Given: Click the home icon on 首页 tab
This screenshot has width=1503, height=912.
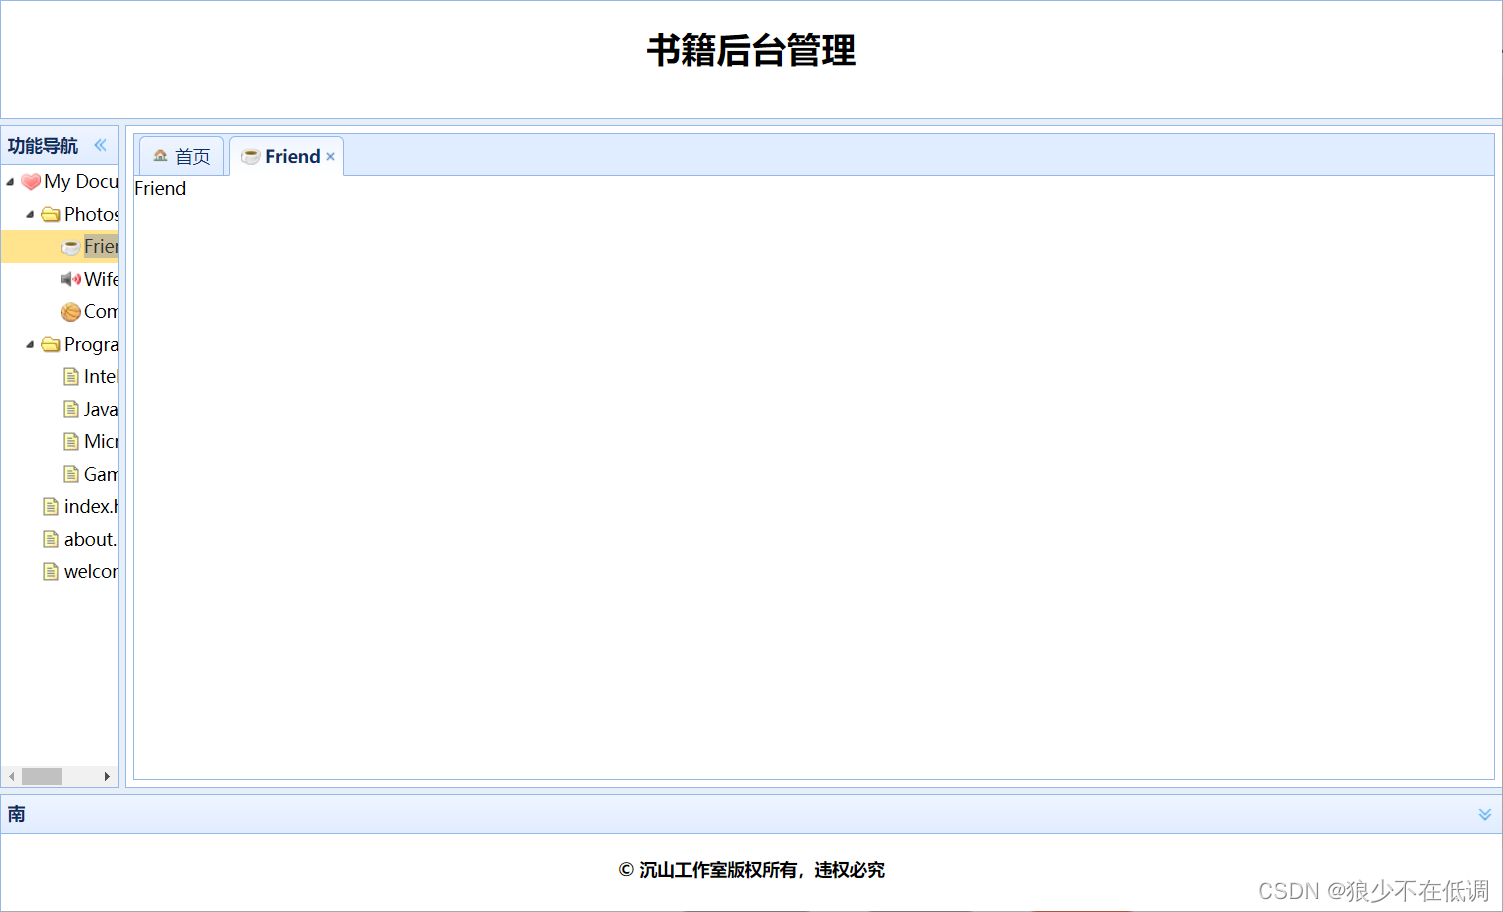Looking at the screenshot, I should pyautogui.click(x=161, y=155).
